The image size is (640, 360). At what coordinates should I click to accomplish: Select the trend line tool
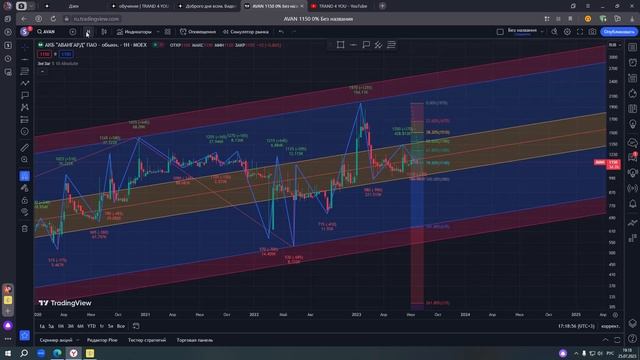pos(25,60)
